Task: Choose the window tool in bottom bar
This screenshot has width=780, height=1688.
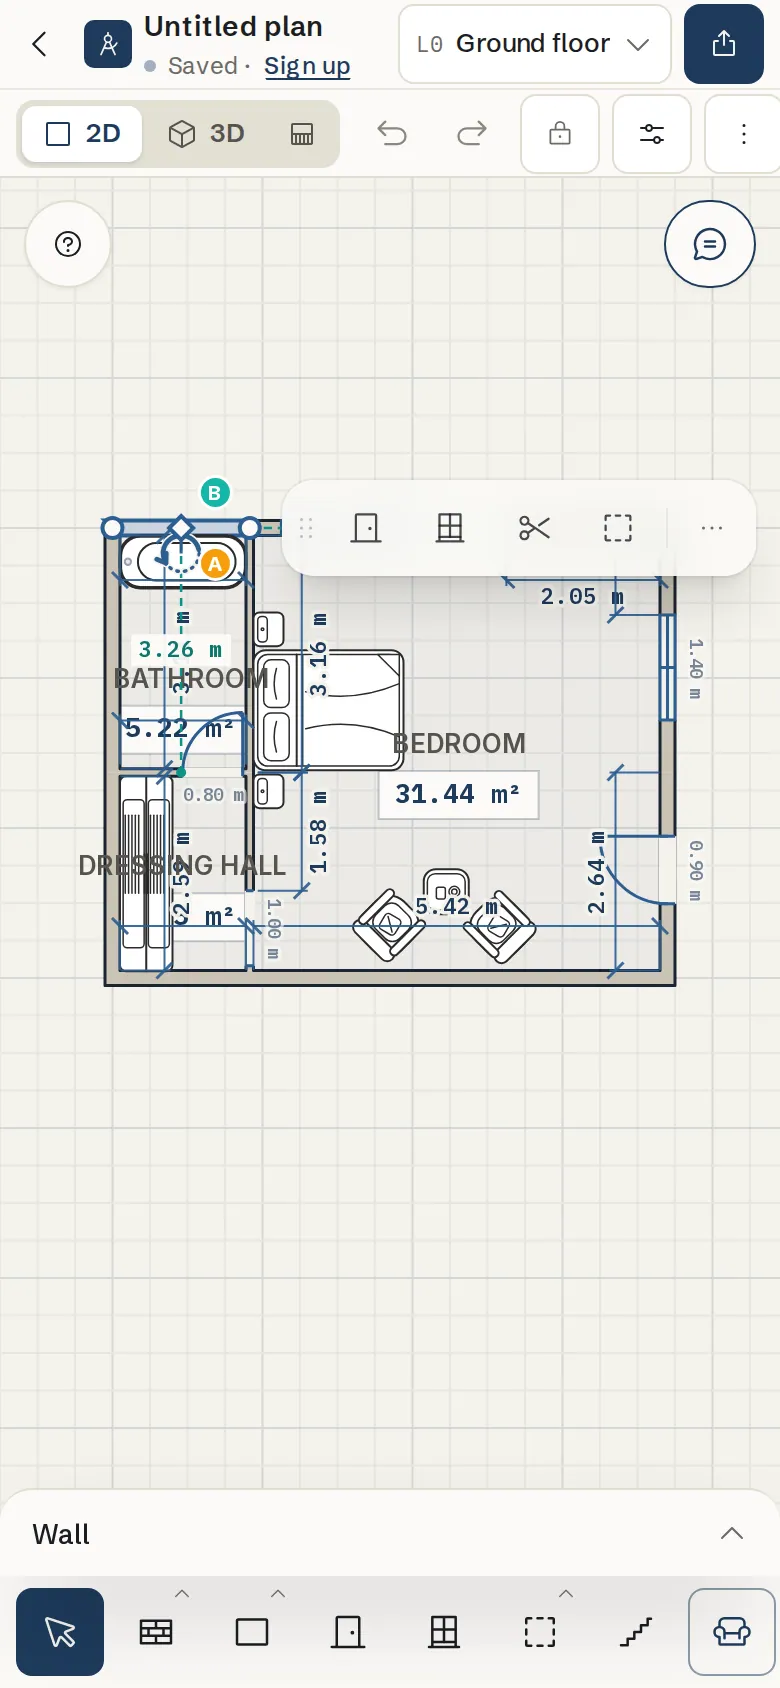Action: [444, 1632]
